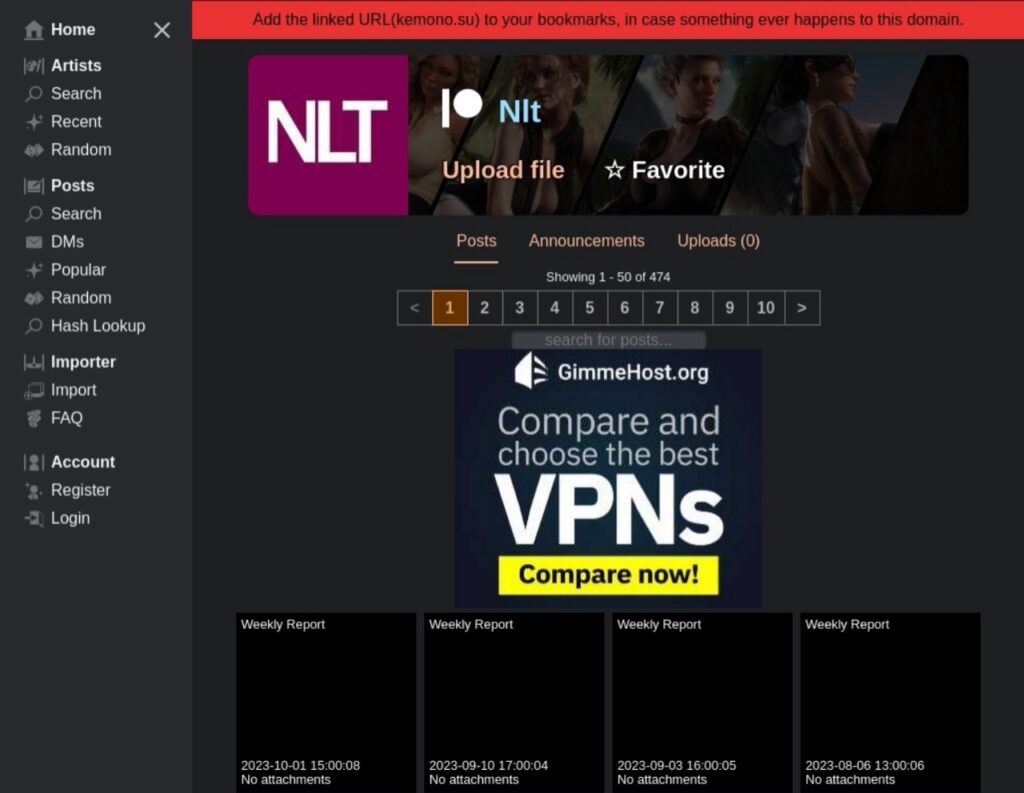The height and width of the screenshot is (793, 1024).
Task: Click the Importer section icon
Action: tap(33, 363)
